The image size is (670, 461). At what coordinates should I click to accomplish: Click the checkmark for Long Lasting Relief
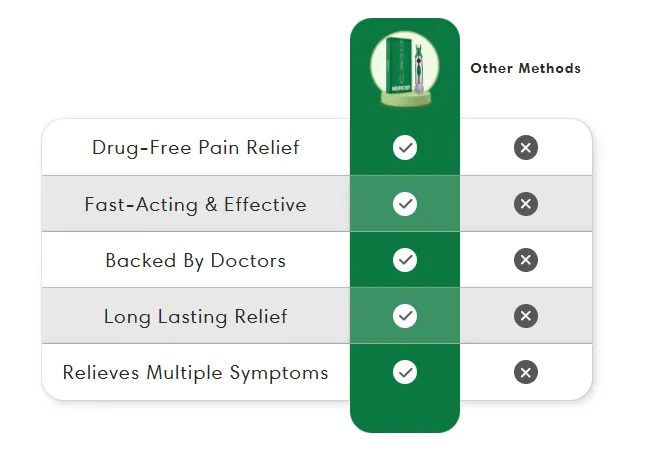pos(405,316)
